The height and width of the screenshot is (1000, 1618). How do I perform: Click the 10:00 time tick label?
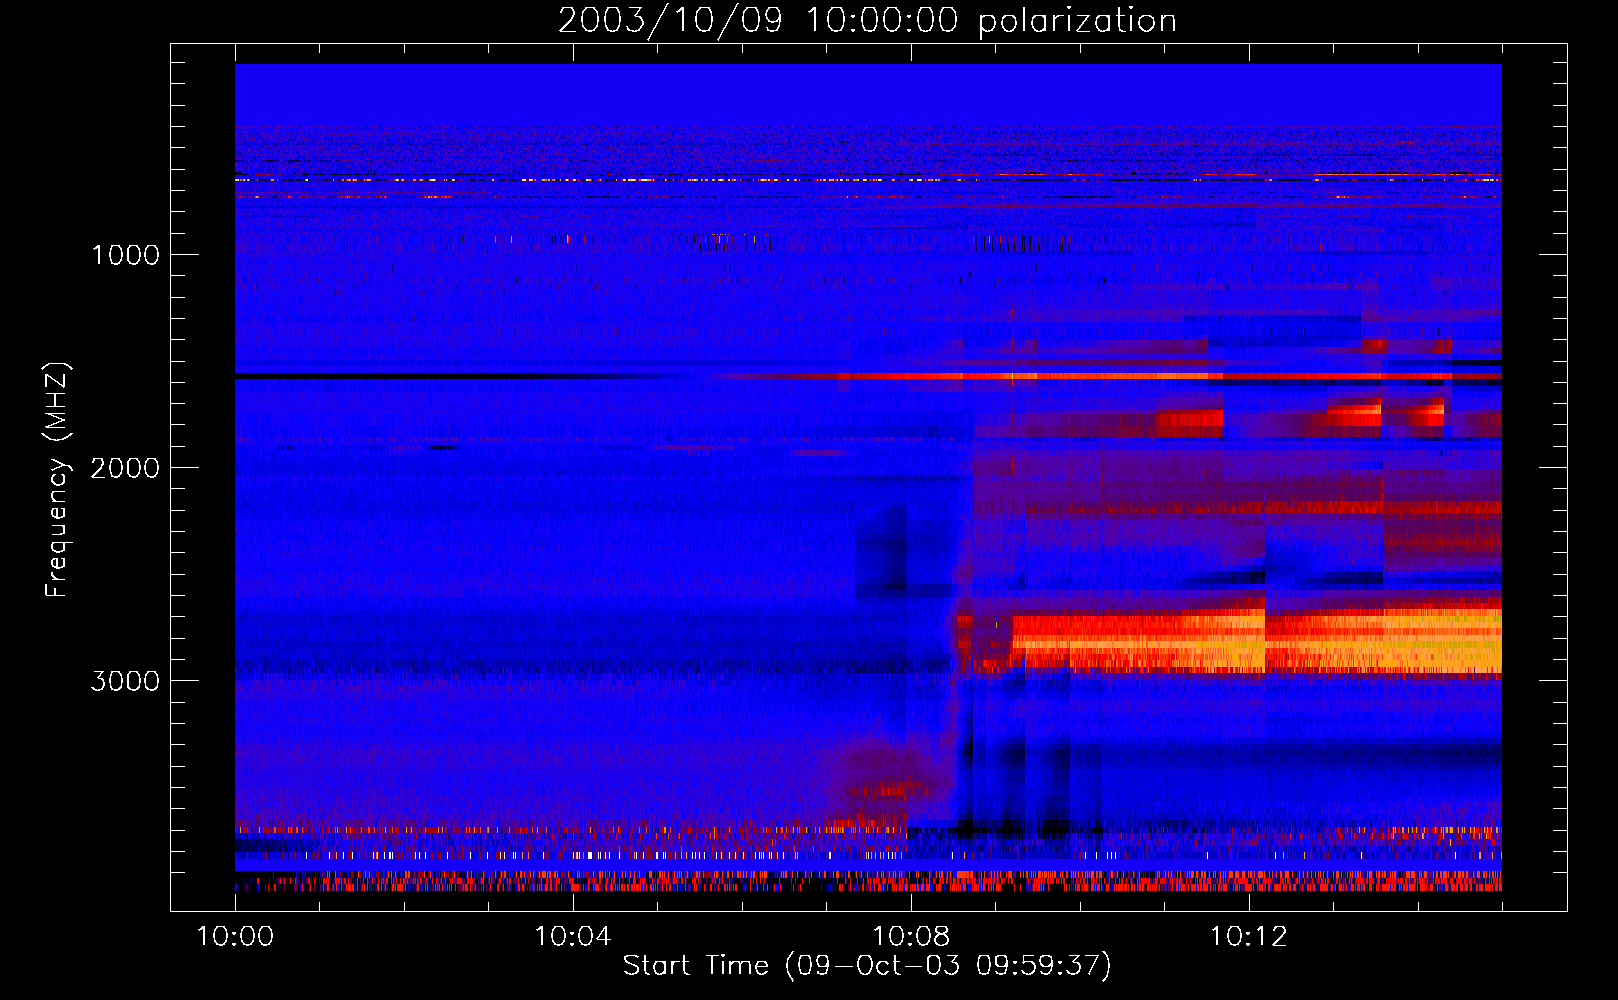coord(235,937)
